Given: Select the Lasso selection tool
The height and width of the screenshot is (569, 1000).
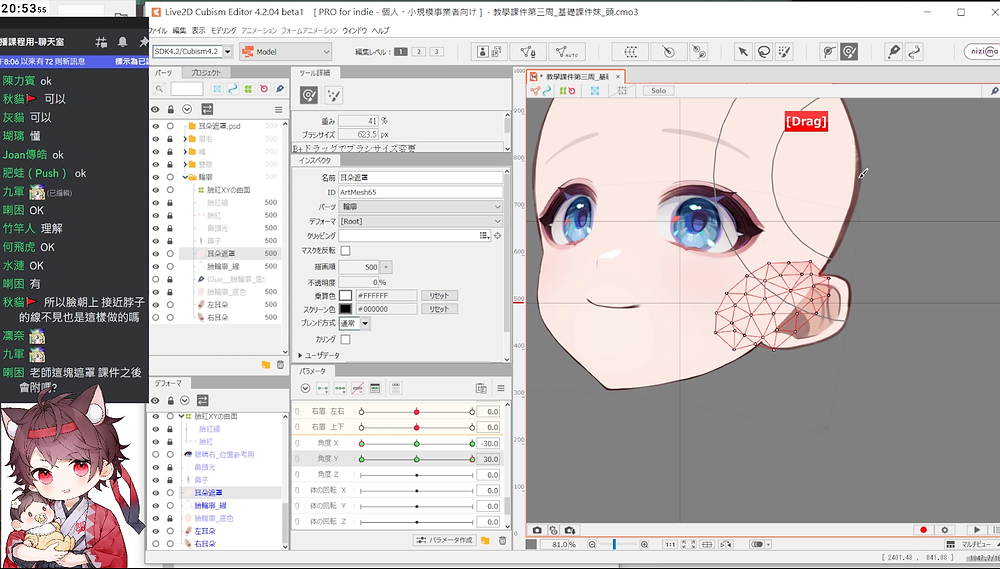Looking at the screenshot, I should [x=763, y=52].
